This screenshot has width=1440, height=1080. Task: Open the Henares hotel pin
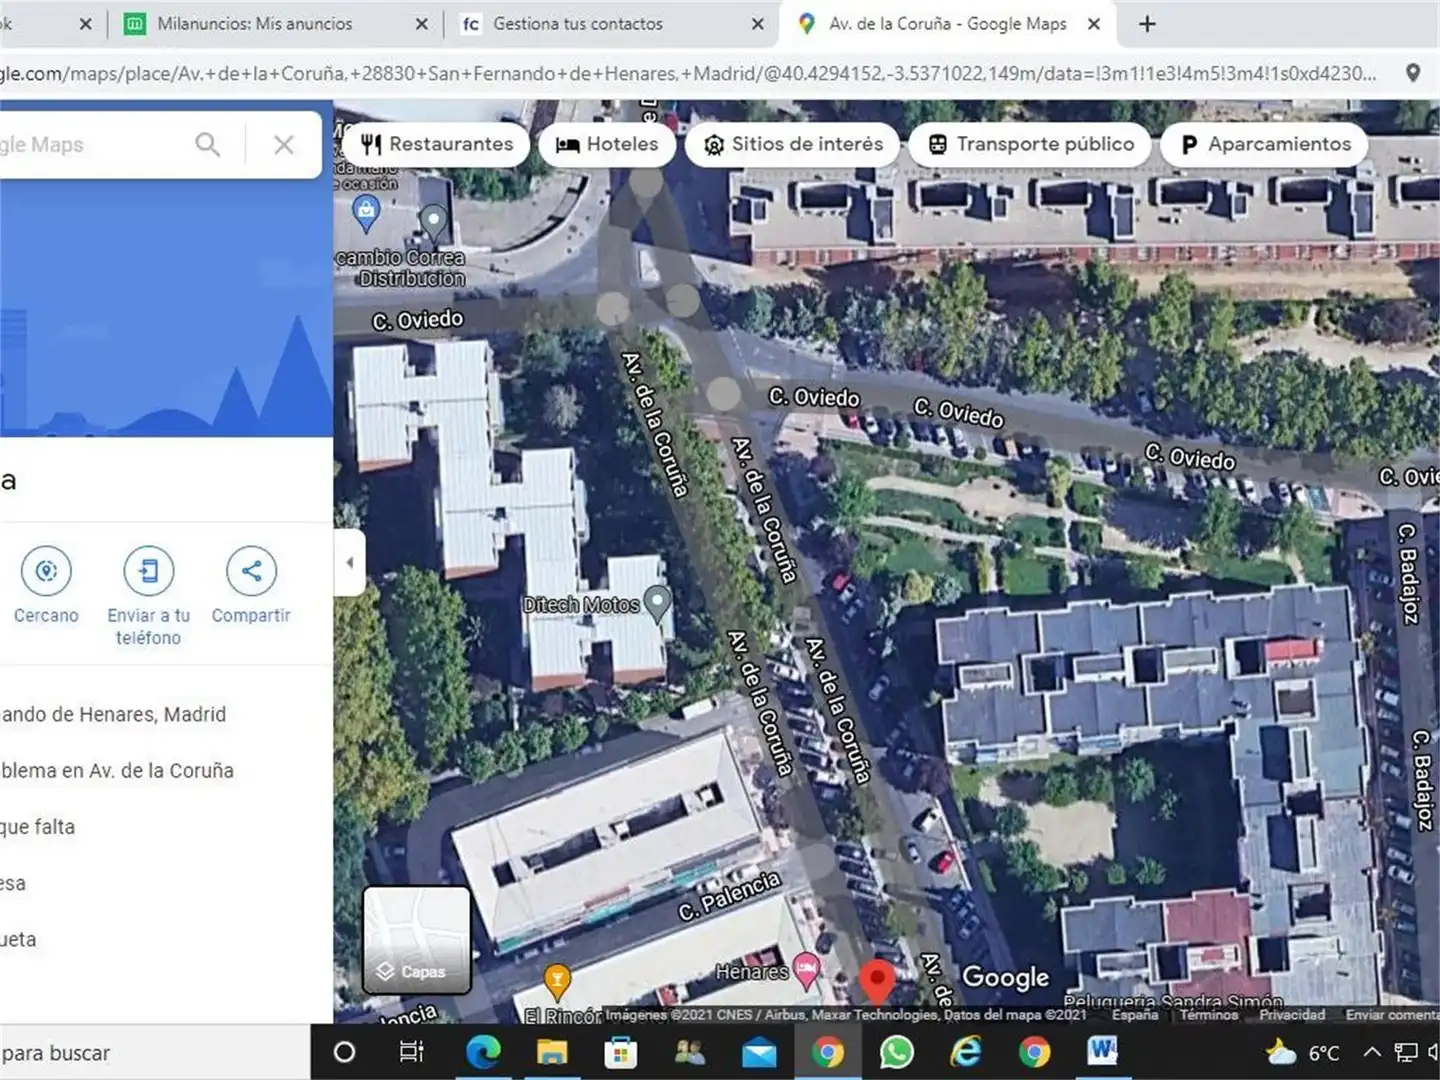[805, 968]
